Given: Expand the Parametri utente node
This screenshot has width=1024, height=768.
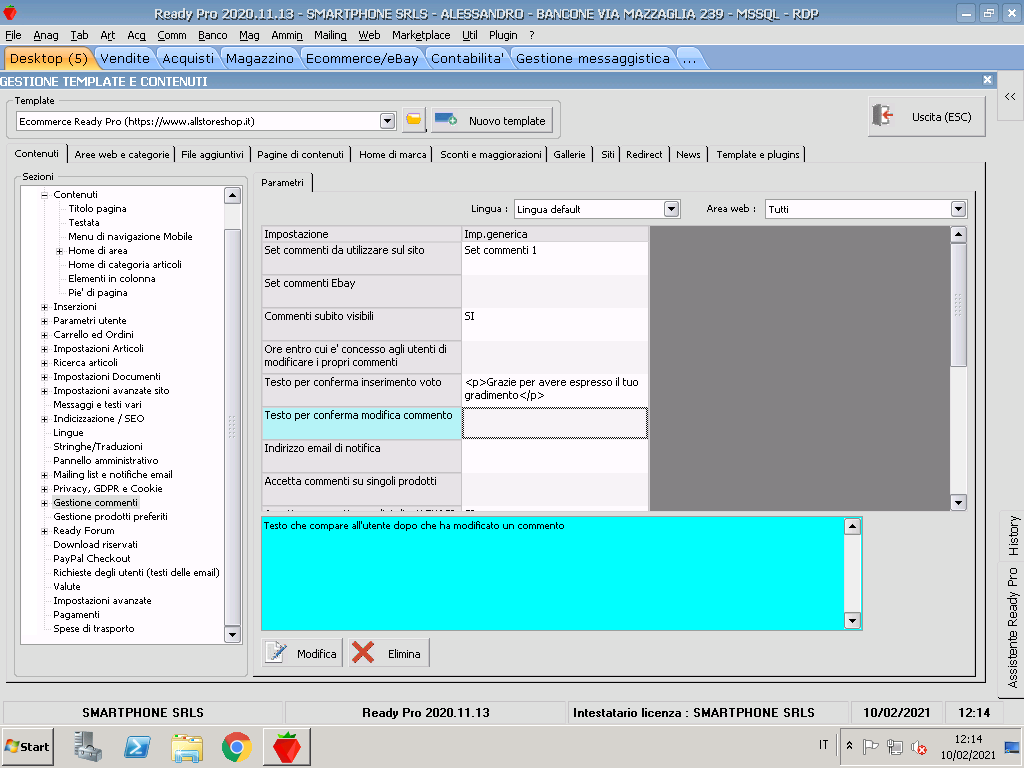Looking at the screenshot, I should click(x=44, y=321).
